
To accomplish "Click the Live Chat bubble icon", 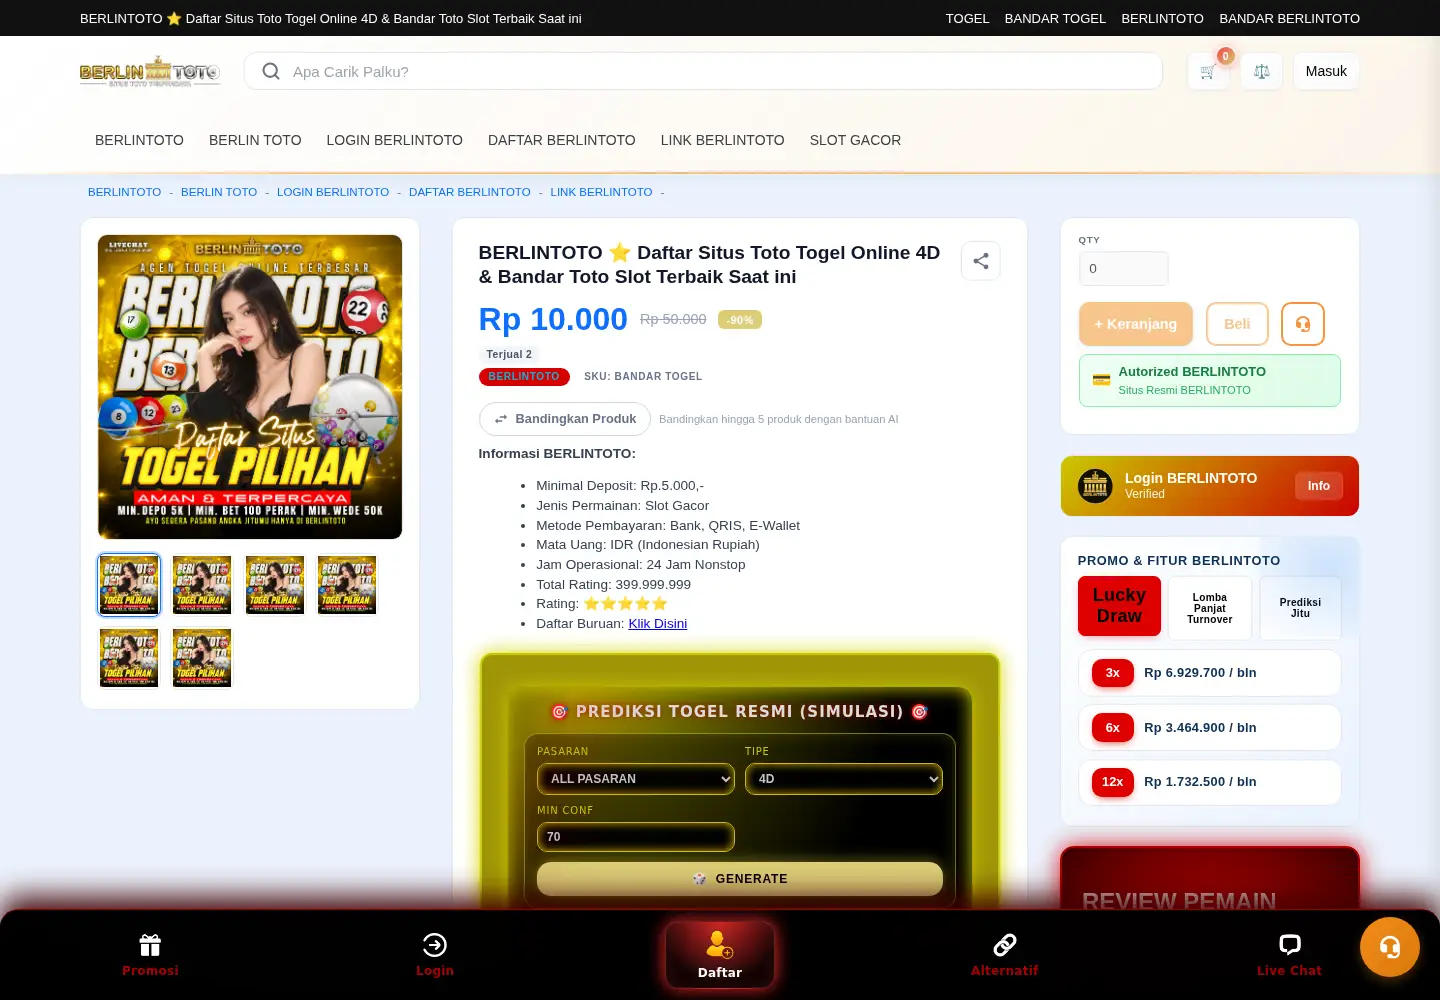I will [1290, 945].
